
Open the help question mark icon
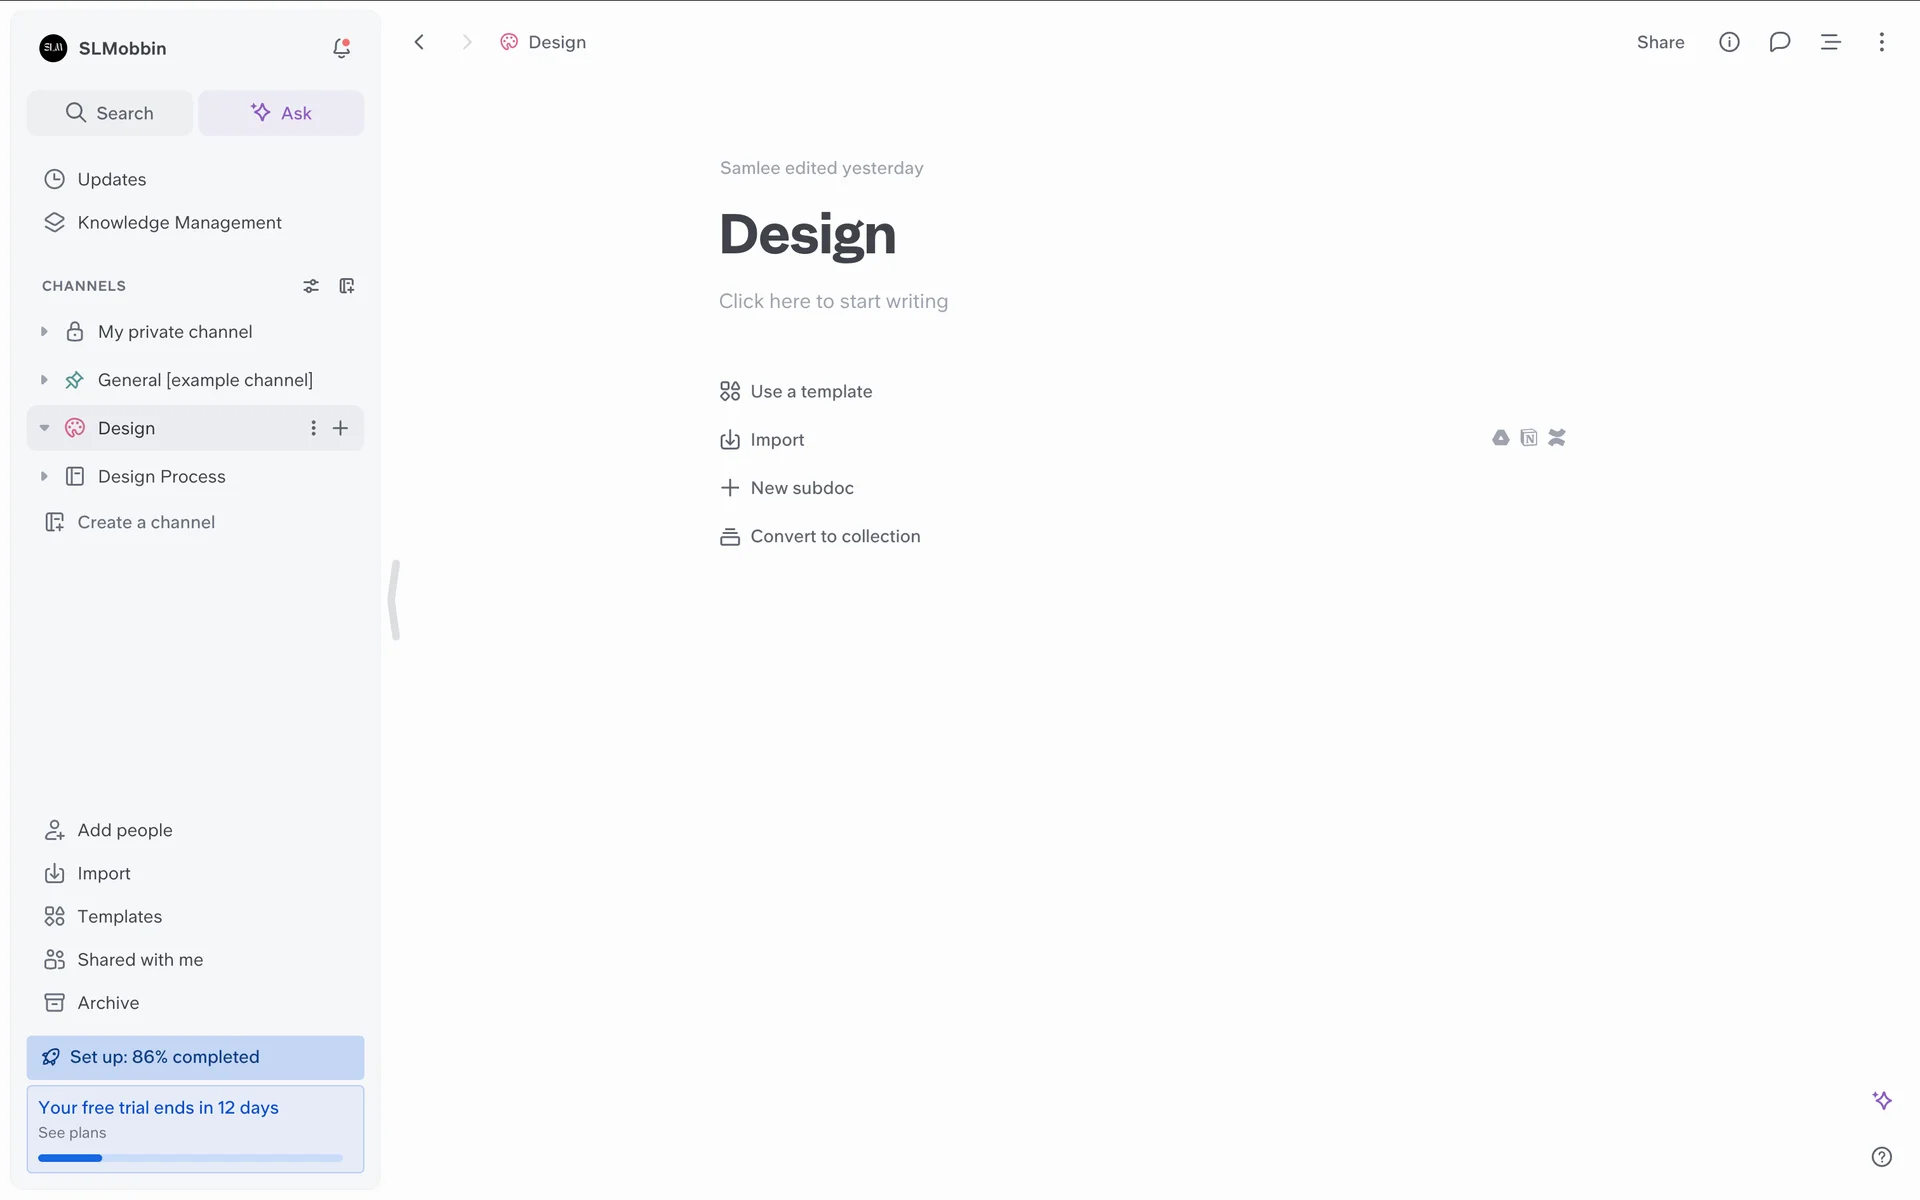click(1881, 1157)
